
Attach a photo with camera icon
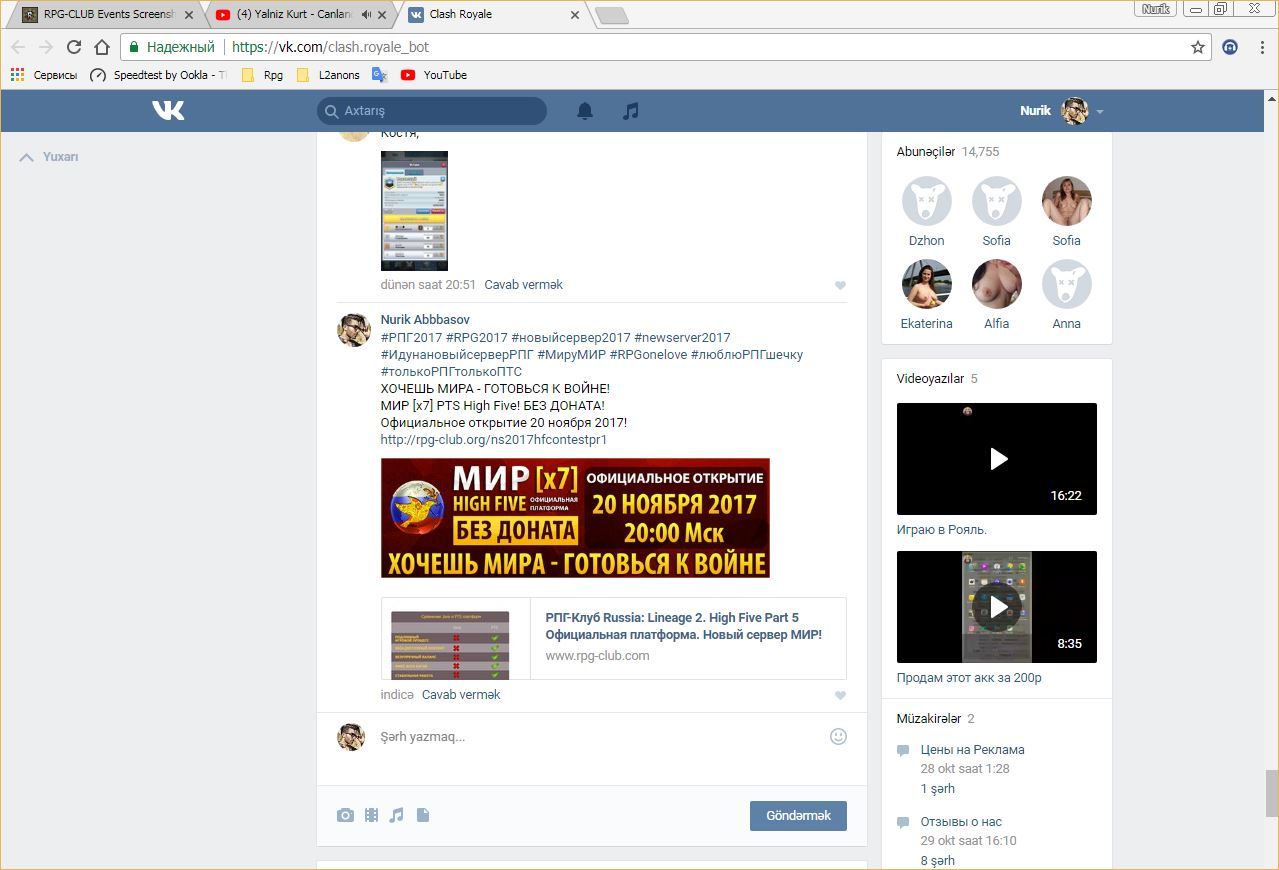click(x=345, y=815)
